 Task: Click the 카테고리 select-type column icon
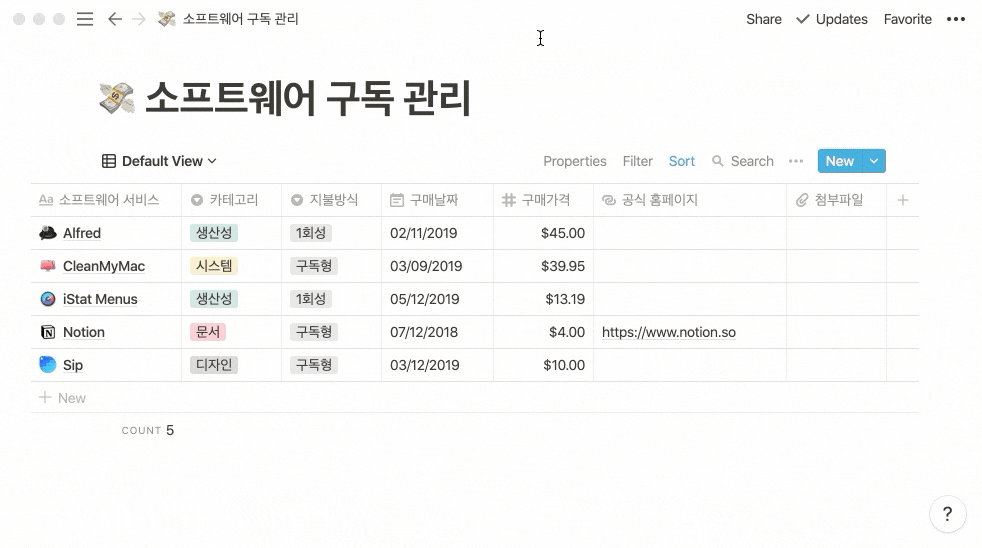click(x=197, y=200)
